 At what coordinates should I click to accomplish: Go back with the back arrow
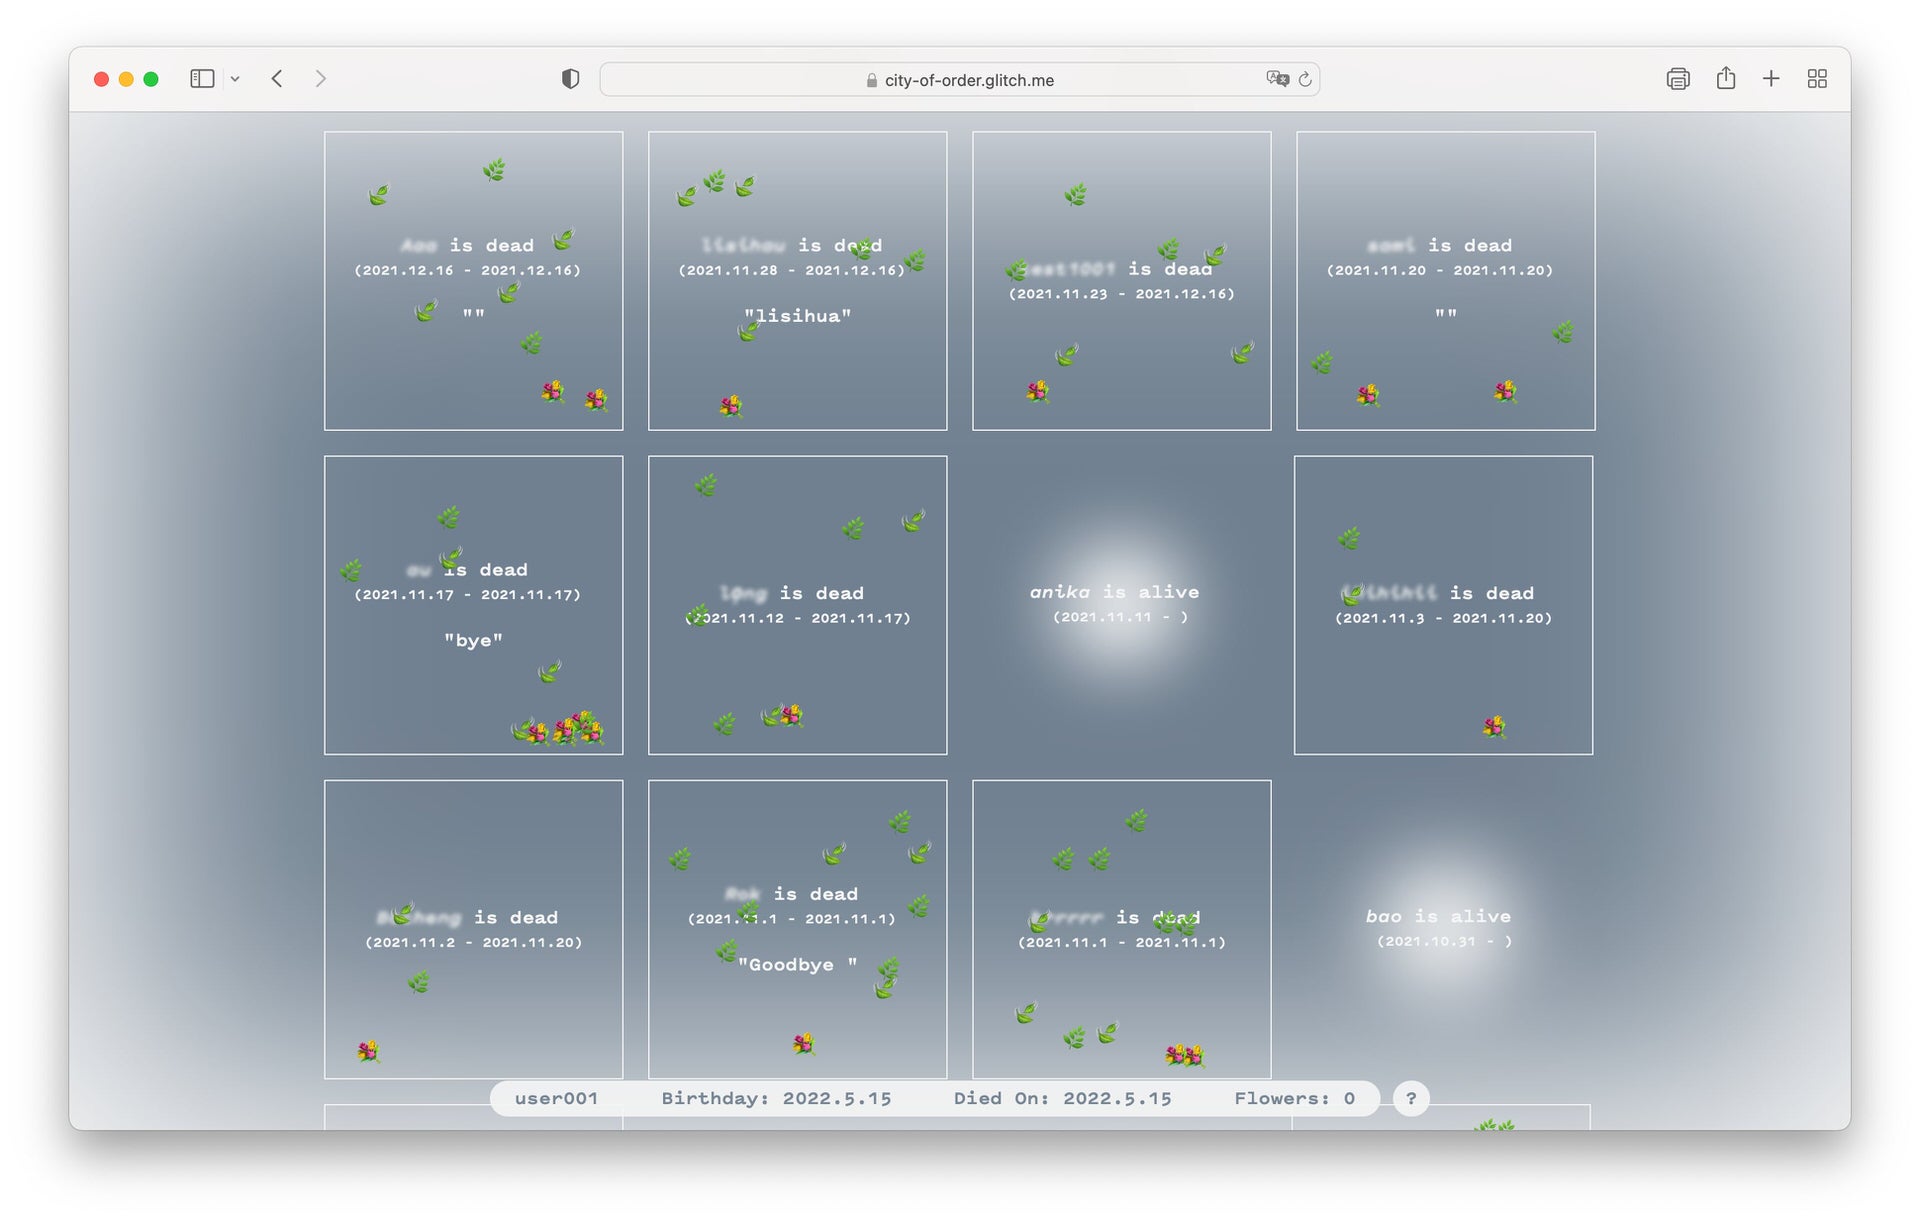click(x=277, y=79)
